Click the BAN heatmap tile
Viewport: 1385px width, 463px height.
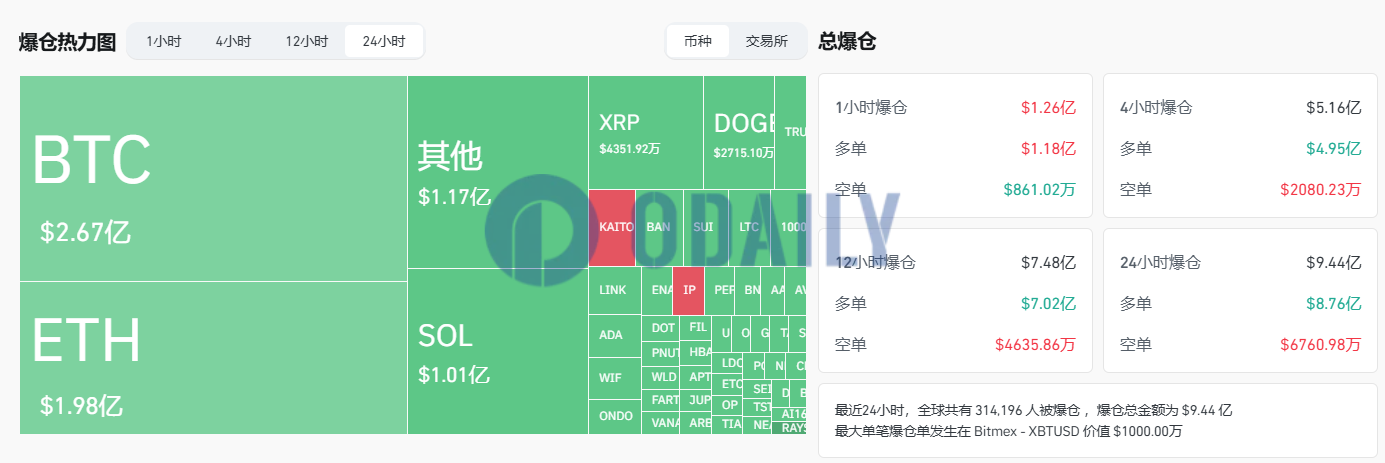coord(659,228)
